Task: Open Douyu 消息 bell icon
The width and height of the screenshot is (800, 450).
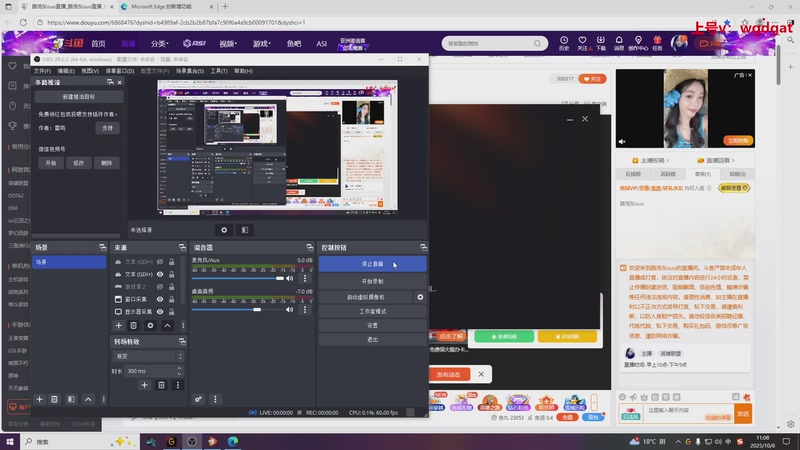Action: pyautogui.click(x=619, y=43)
